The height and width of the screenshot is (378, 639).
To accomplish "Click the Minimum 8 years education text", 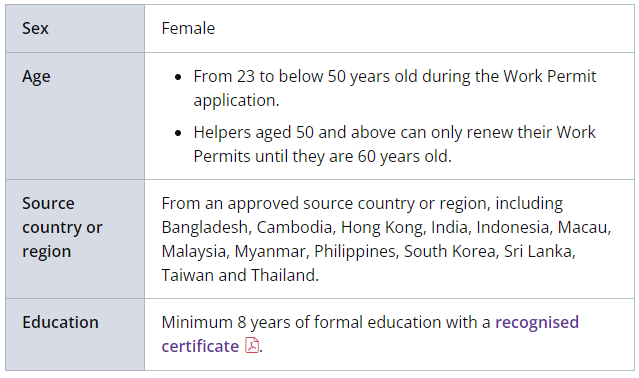I will tap(326, 322).
